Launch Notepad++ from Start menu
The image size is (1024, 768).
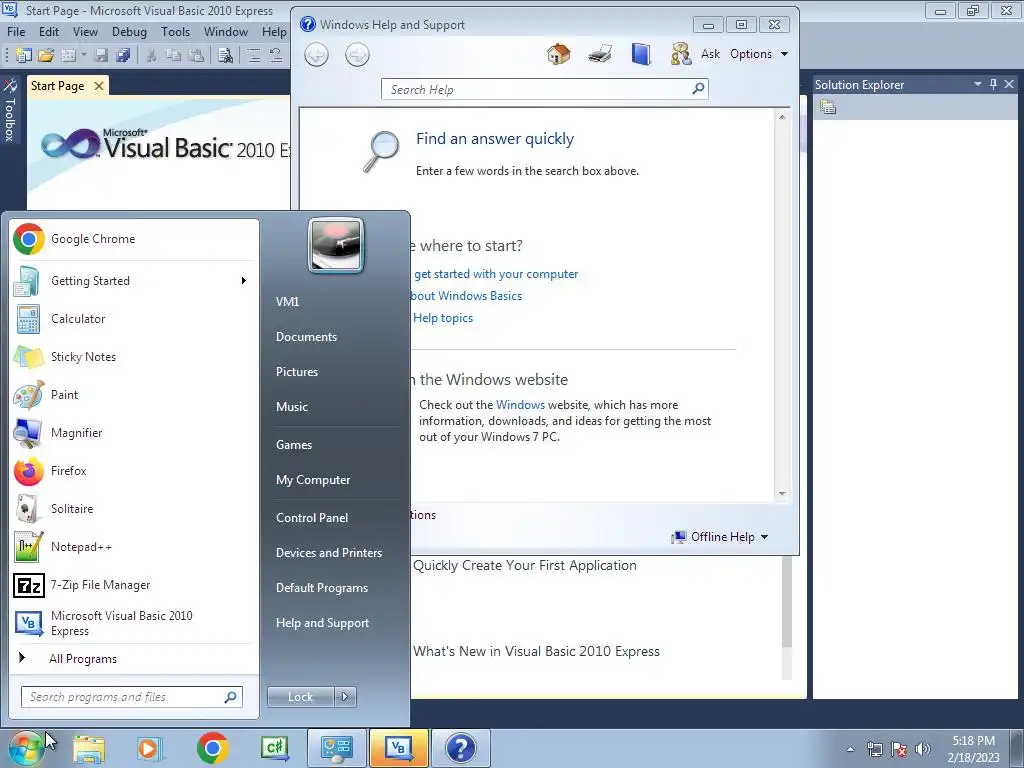[134, 547]
